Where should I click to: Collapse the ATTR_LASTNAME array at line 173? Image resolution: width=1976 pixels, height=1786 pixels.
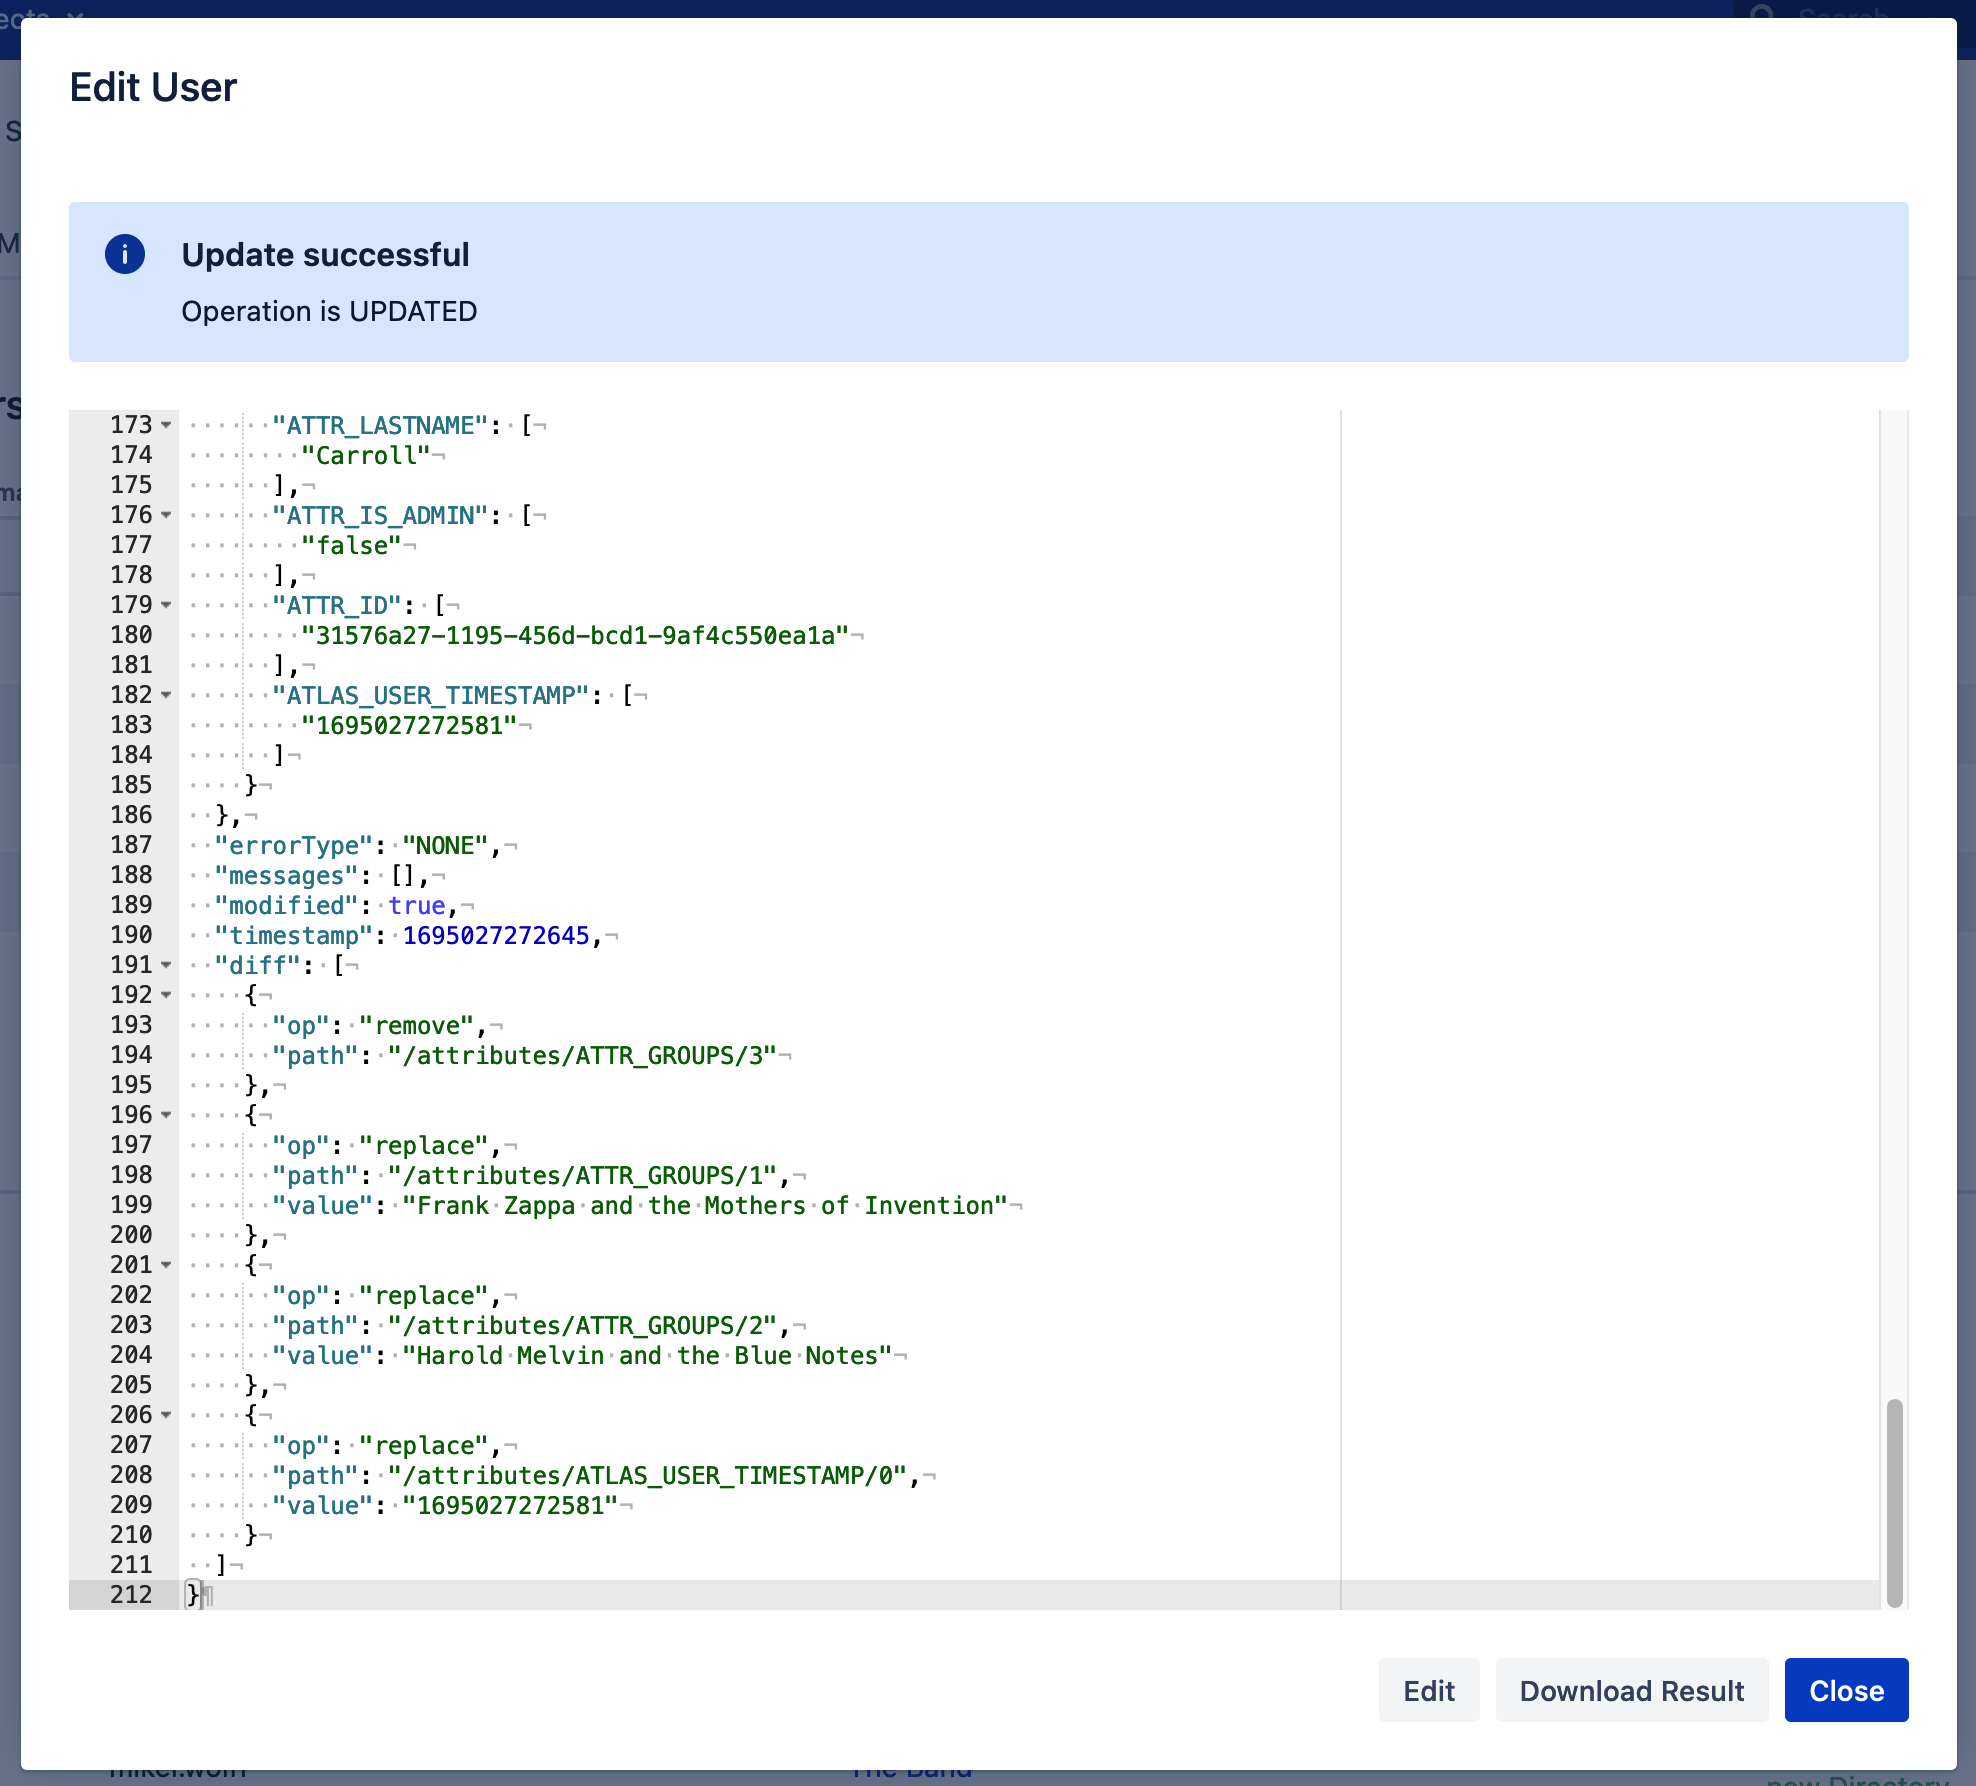coord(166,425)
